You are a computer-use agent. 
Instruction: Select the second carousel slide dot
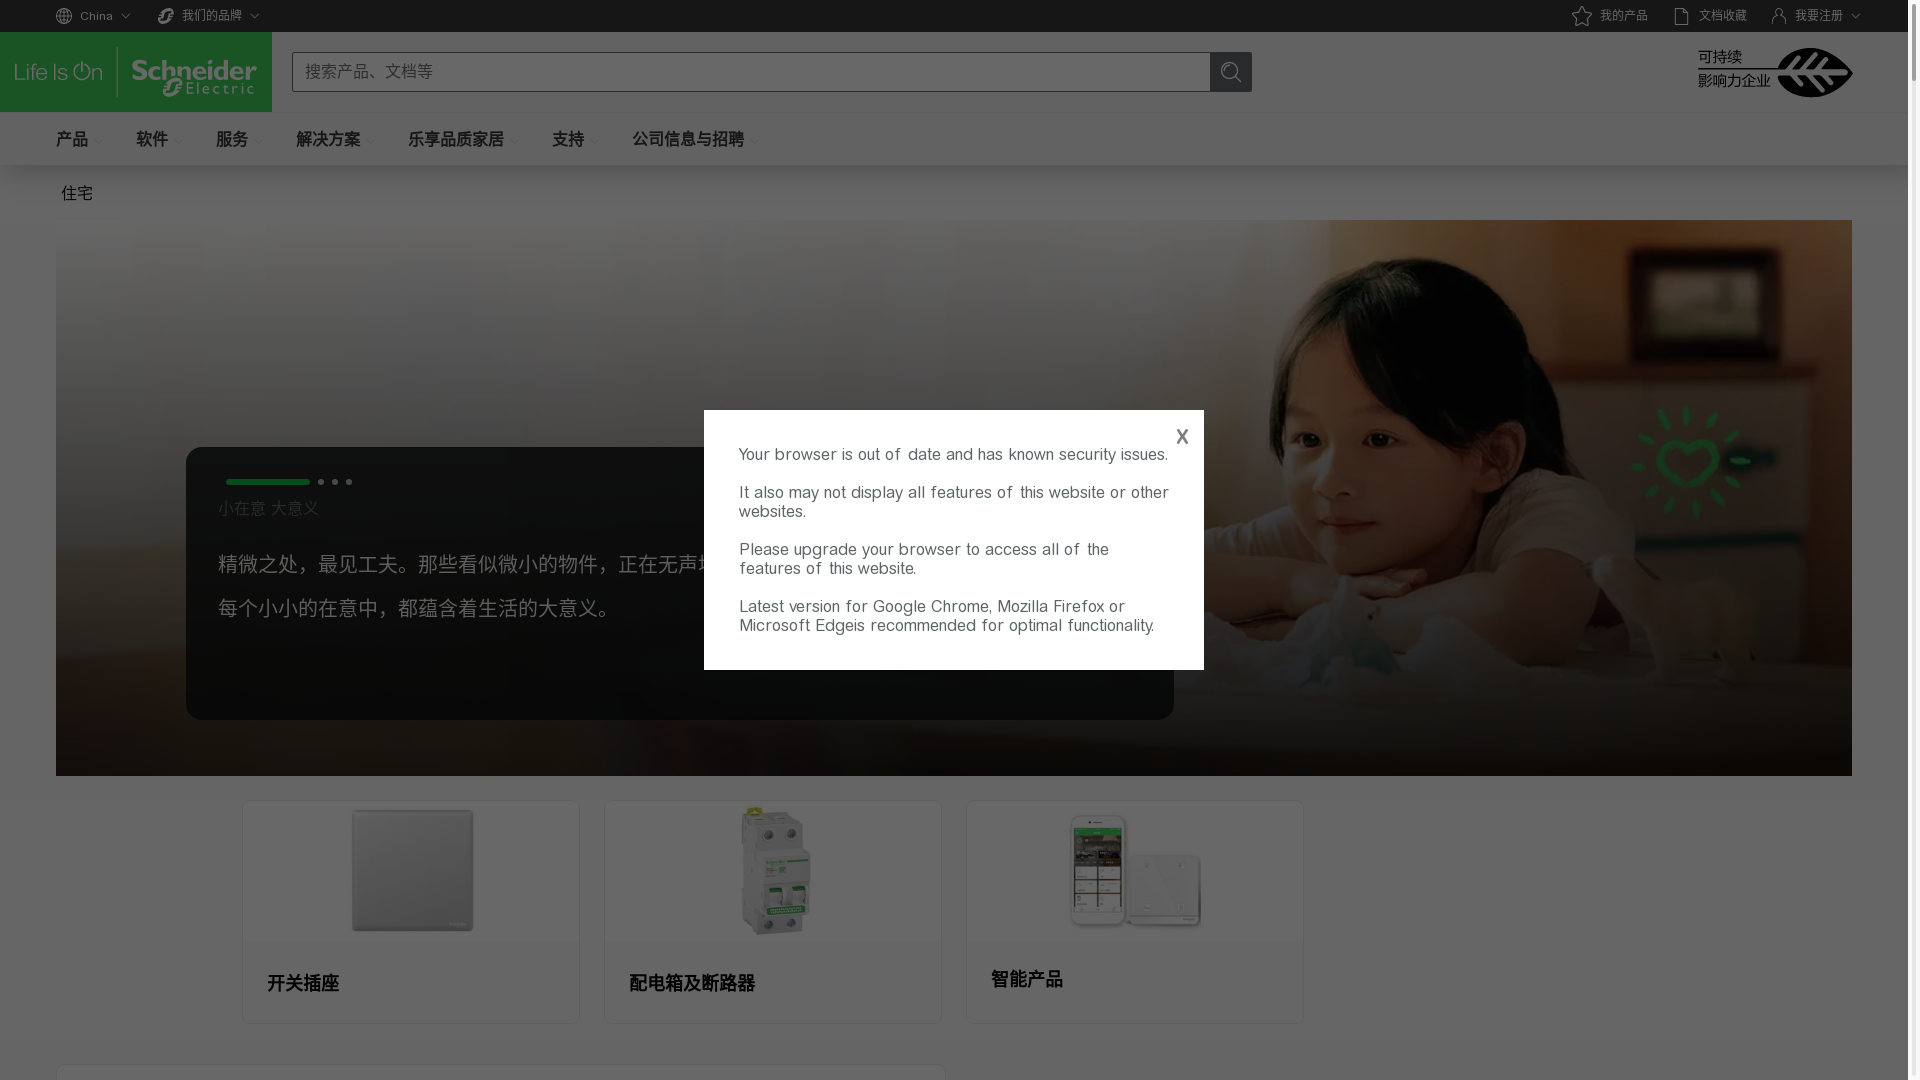click(x=321, y=482)
